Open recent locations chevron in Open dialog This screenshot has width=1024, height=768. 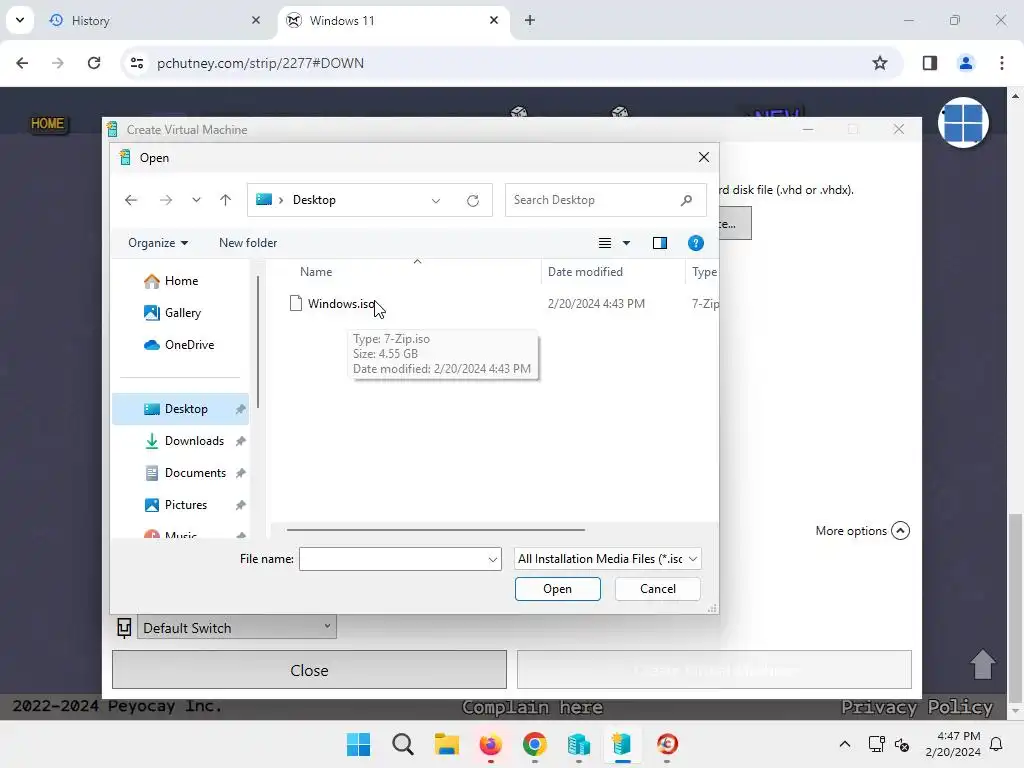pos(196,200)
